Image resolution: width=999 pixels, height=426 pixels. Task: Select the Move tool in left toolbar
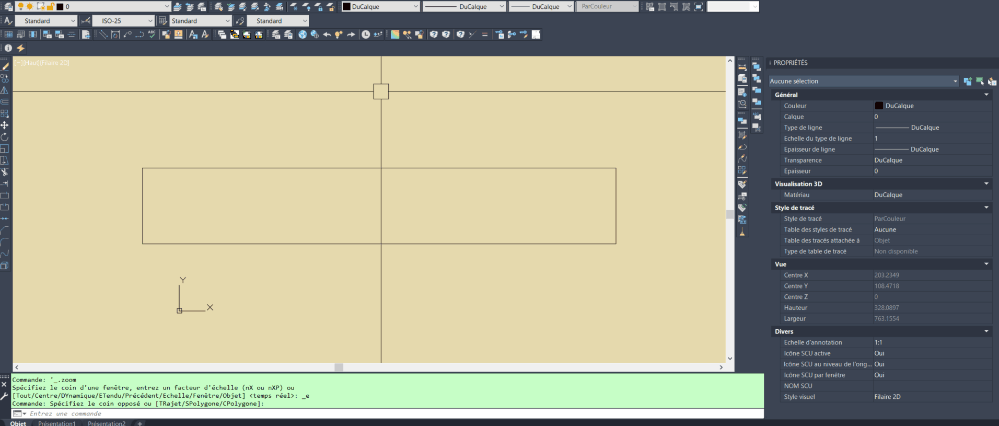click(x=5, y=125)
